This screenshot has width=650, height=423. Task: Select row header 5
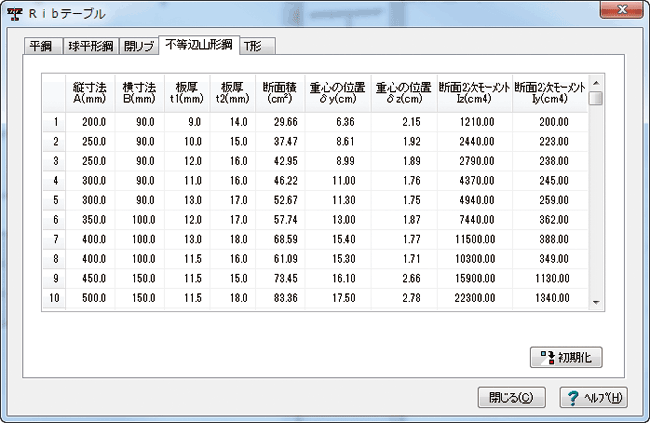[x=54, y=200]
